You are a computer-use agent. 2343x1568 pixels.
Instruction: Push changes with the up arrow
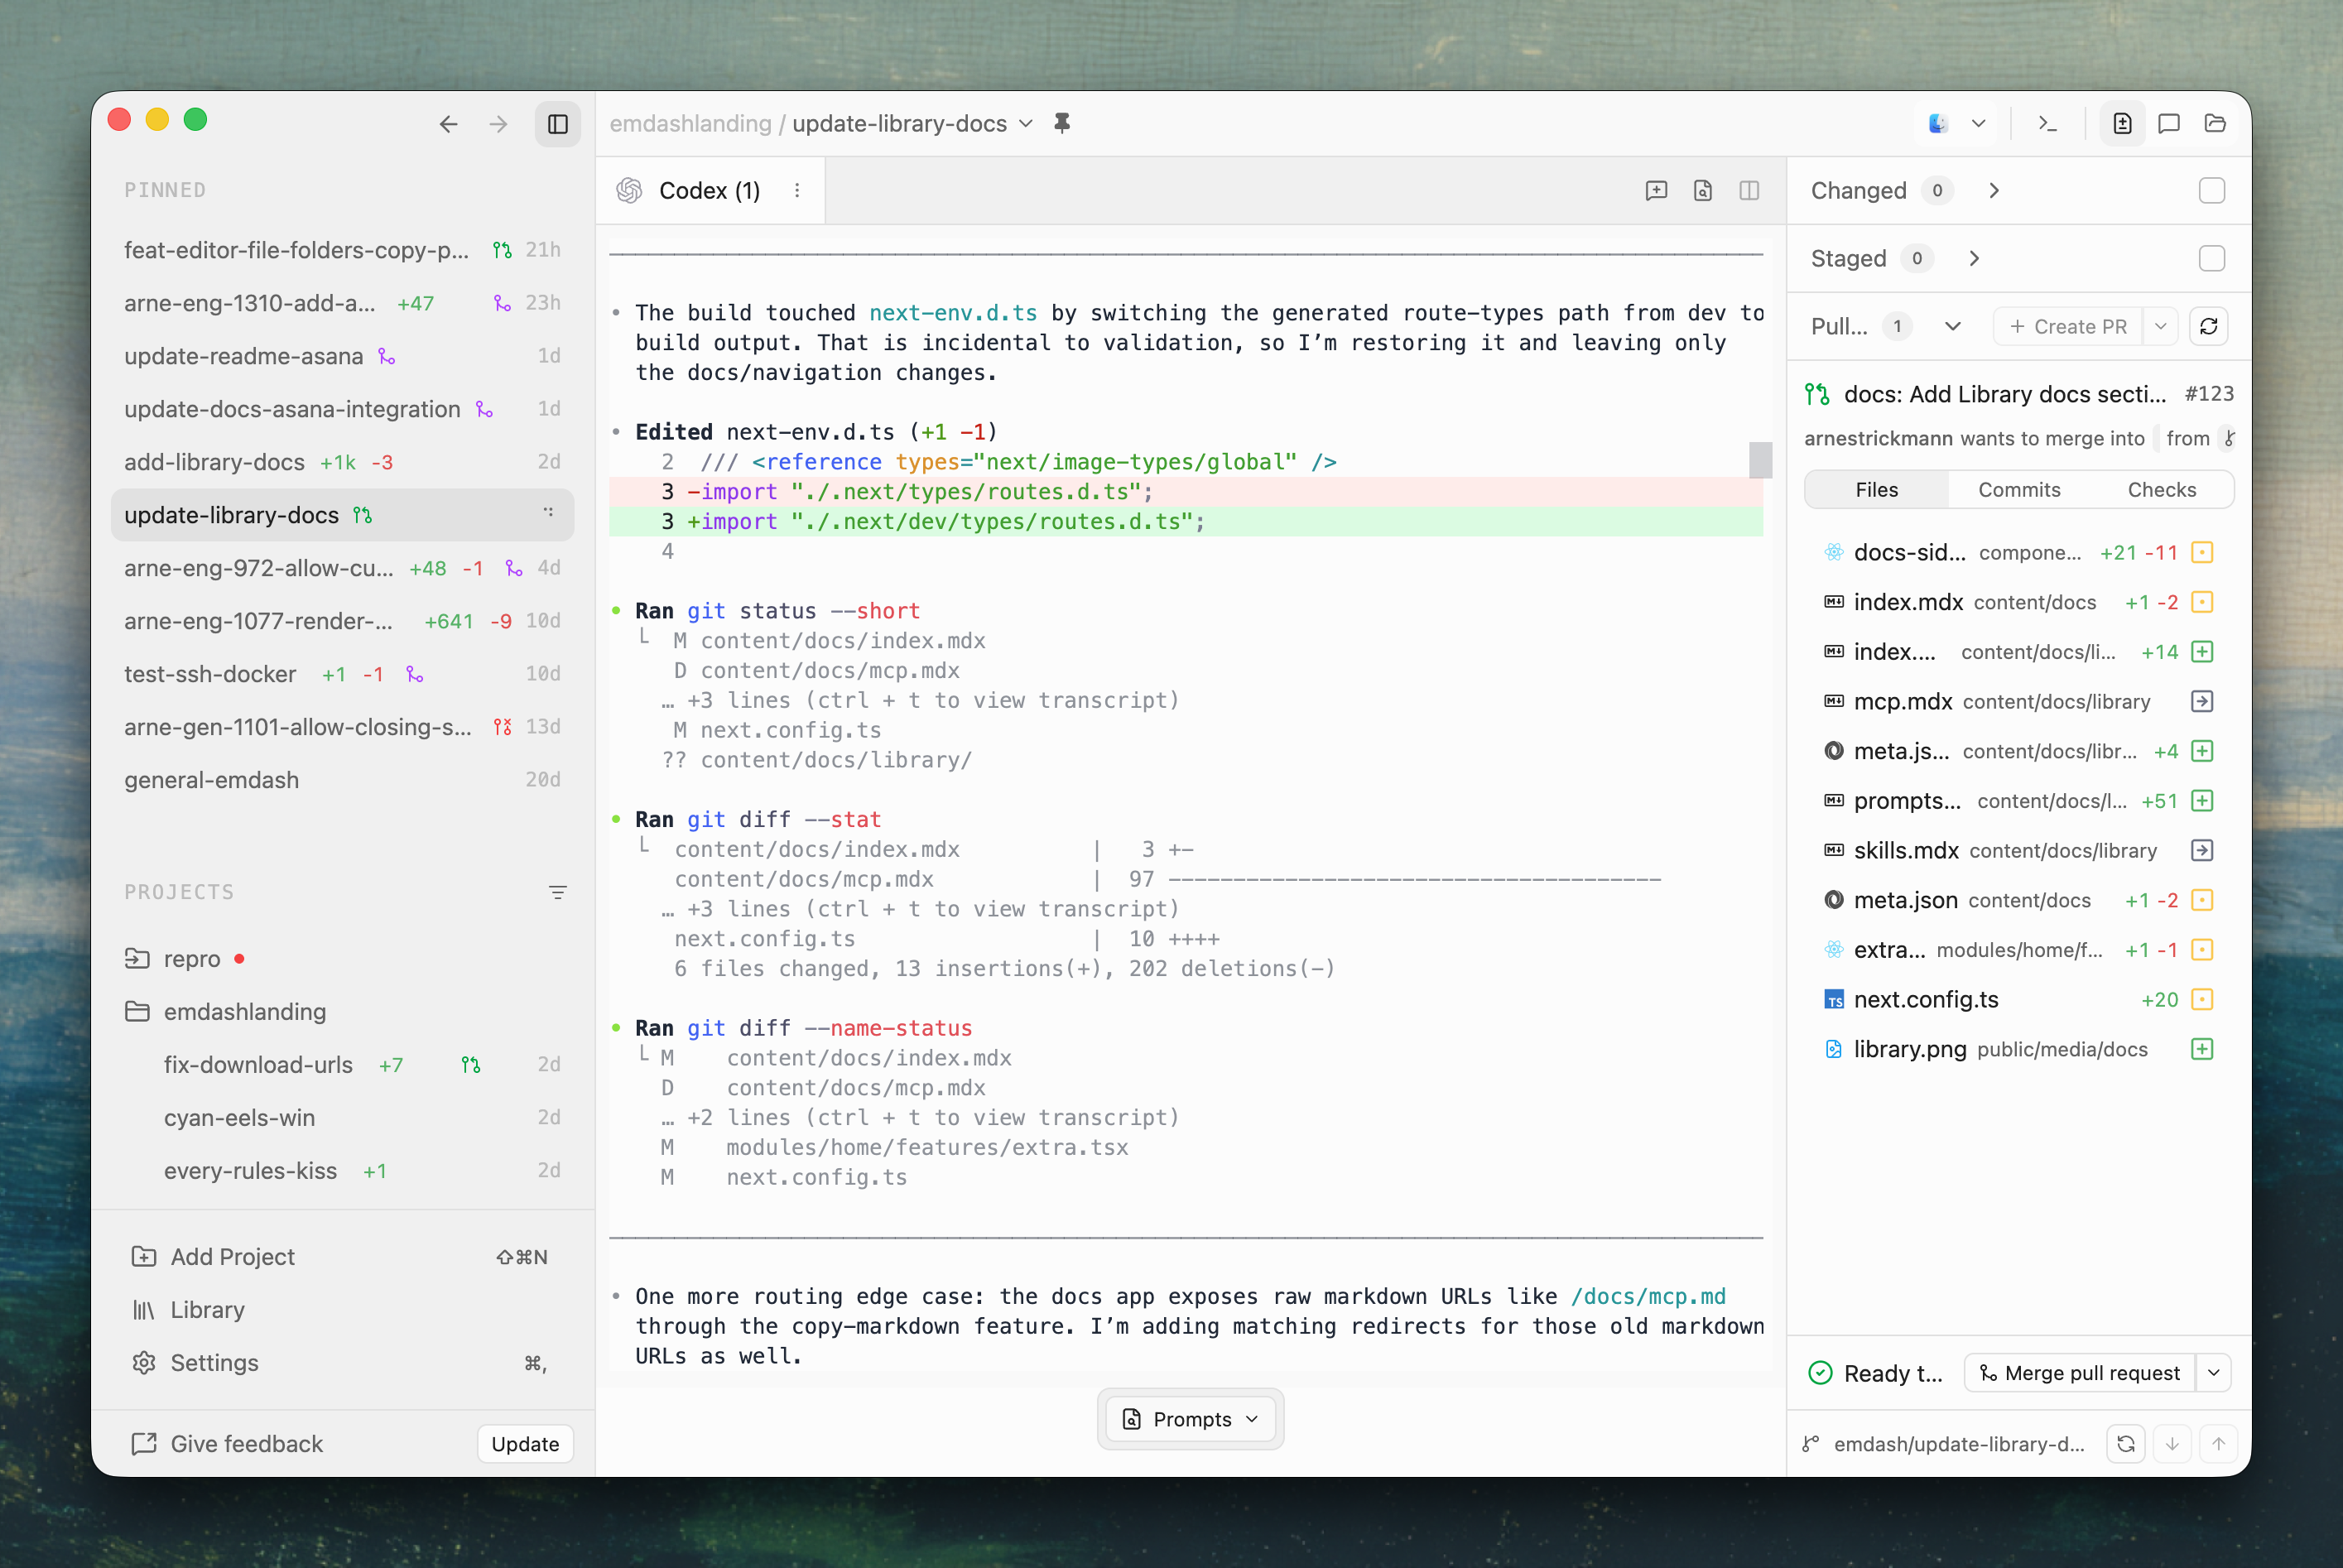(2218, 1444)
